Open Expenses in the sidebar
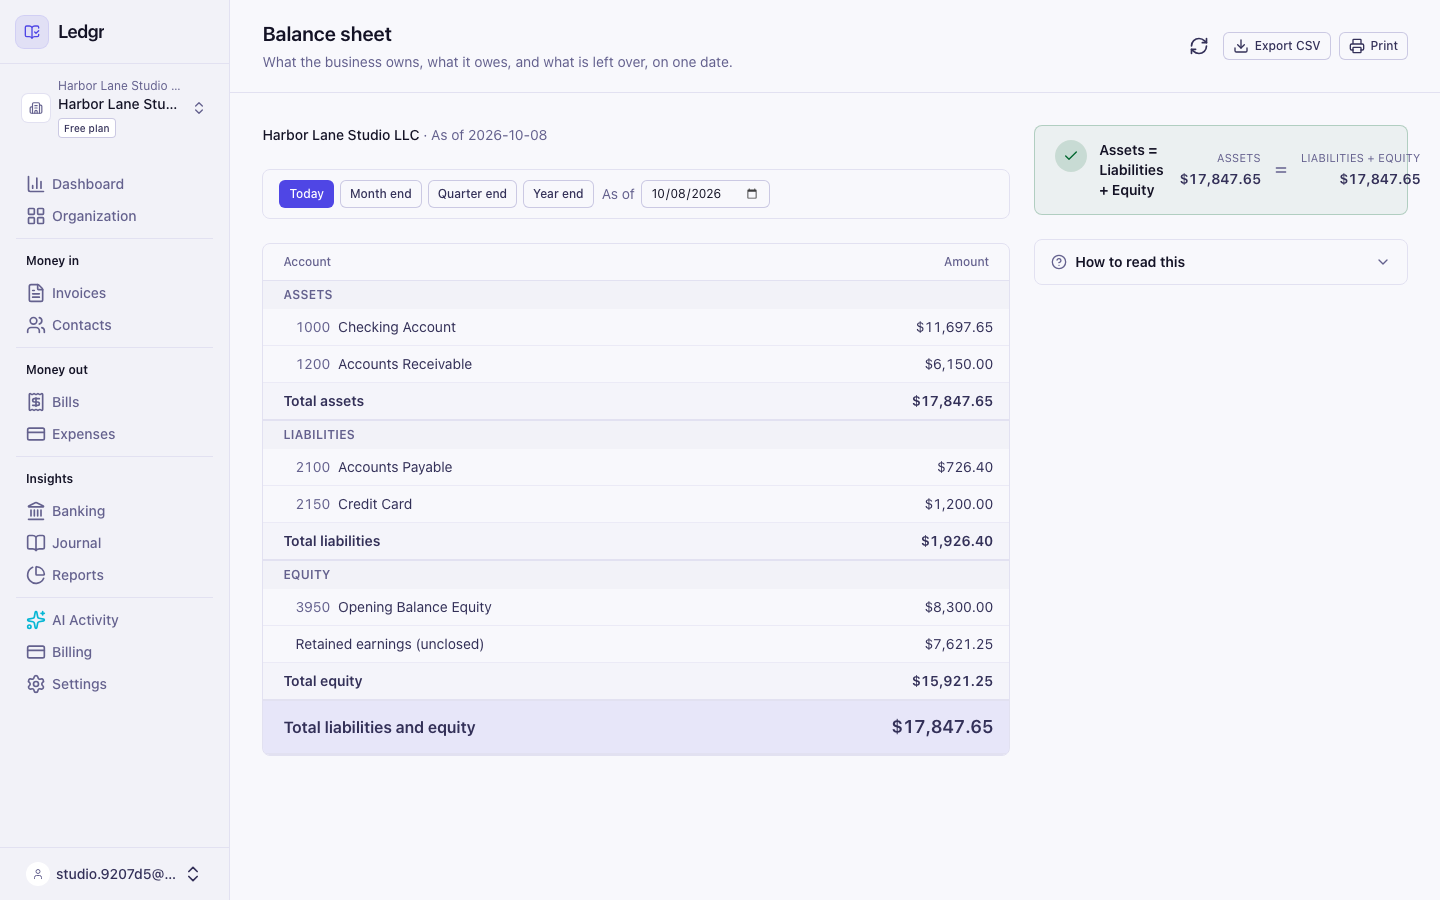This screenshot has width=1440, height=900. pyautogui.click(x=114, y=434)
